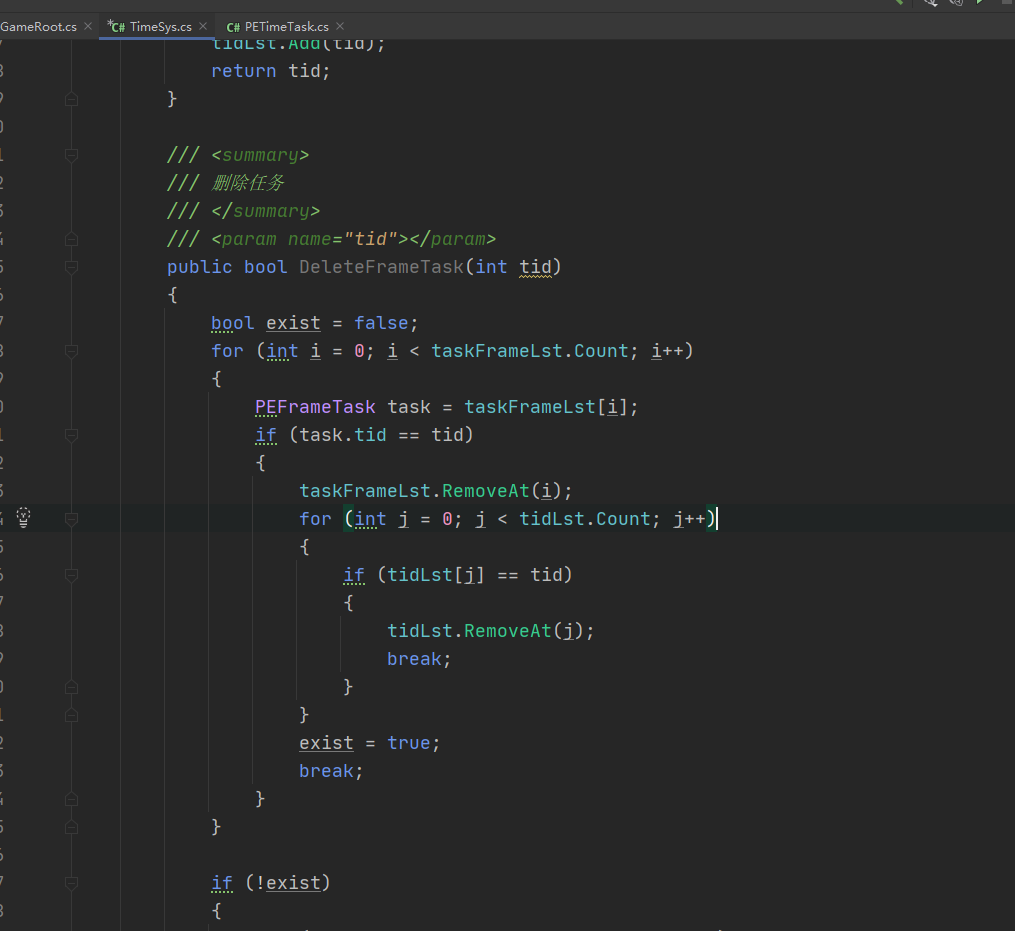Click 'task.tid' in the if condition
The height and width of the screenshot is (931, 1015).
tap(343, 435)
